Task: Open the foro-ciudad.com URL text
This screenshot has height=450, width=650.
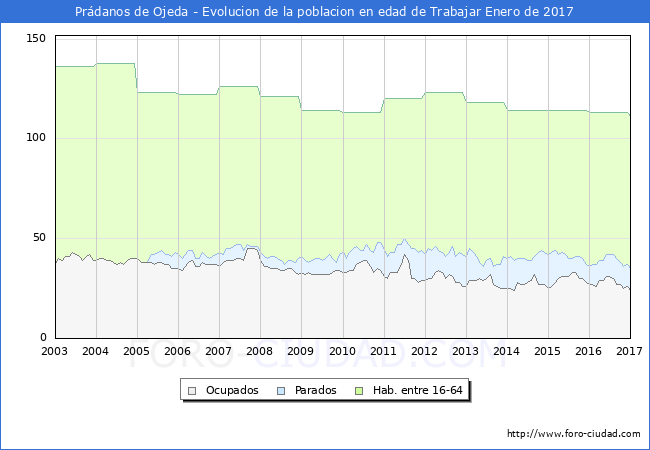Action: click(574, 434)
